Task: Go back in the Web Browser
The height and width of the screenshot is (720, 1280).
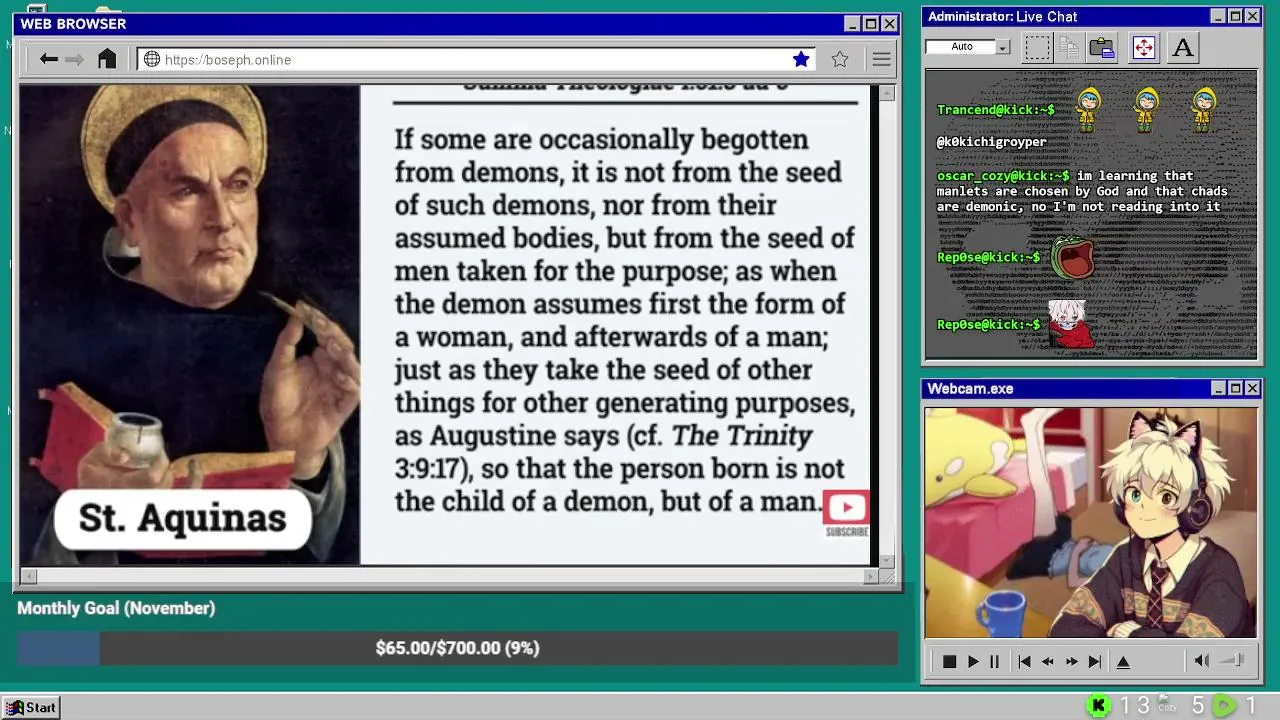Action: [x=48, y=60]
